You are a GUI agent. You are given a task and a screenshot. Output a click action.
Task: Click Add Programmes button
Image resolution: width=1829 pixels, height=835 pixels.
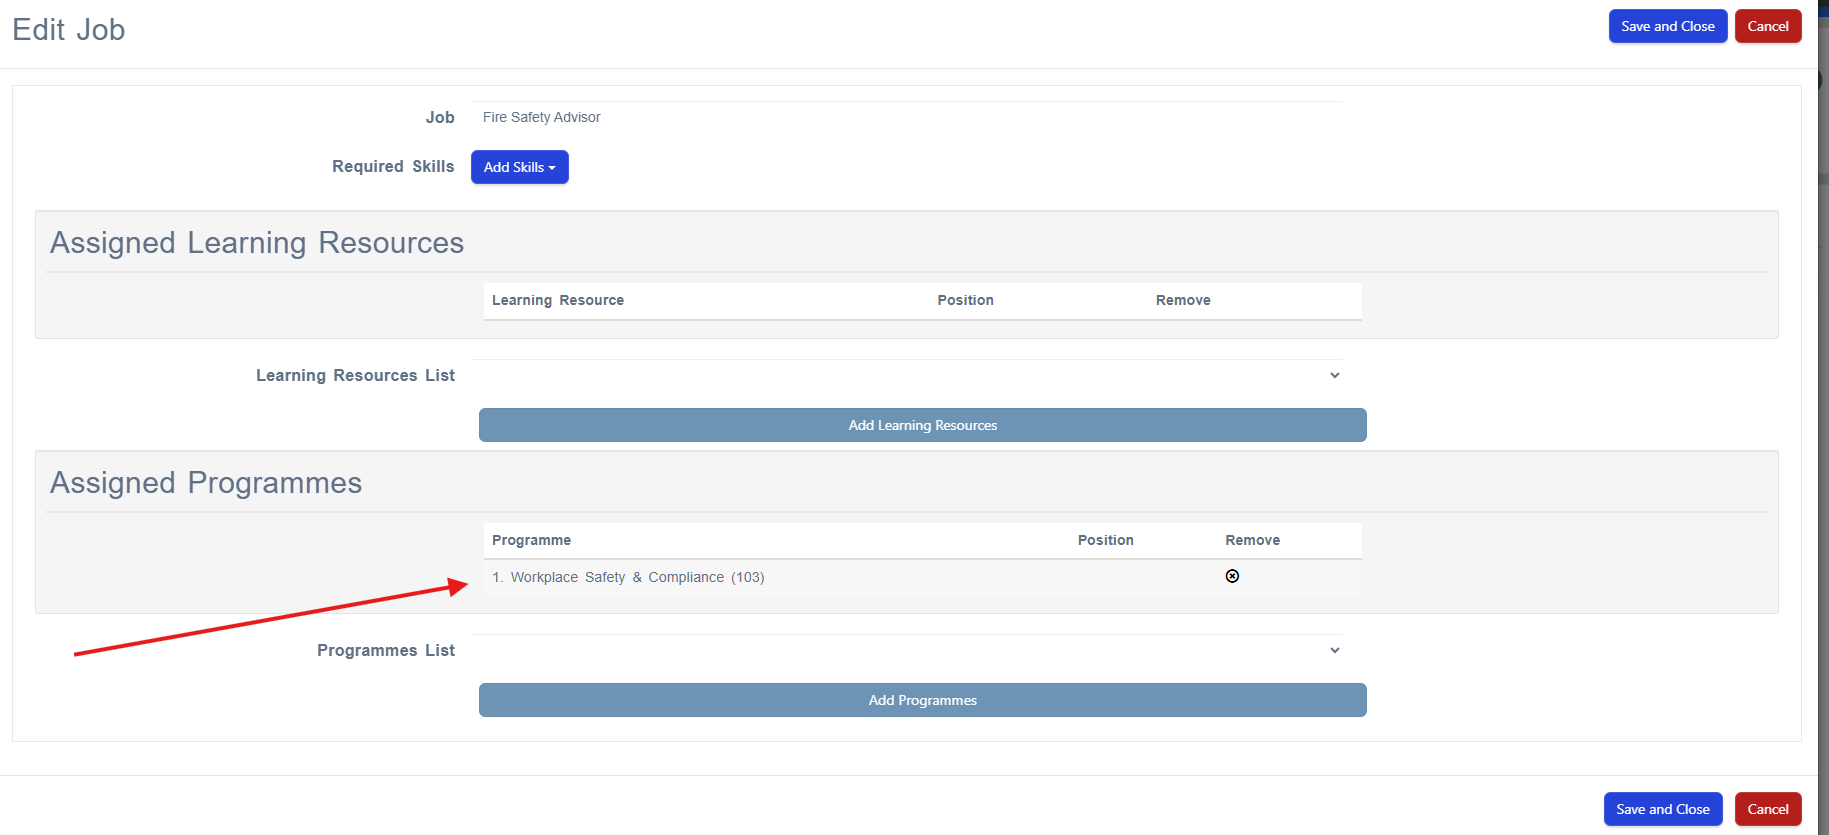pos(923,700)
